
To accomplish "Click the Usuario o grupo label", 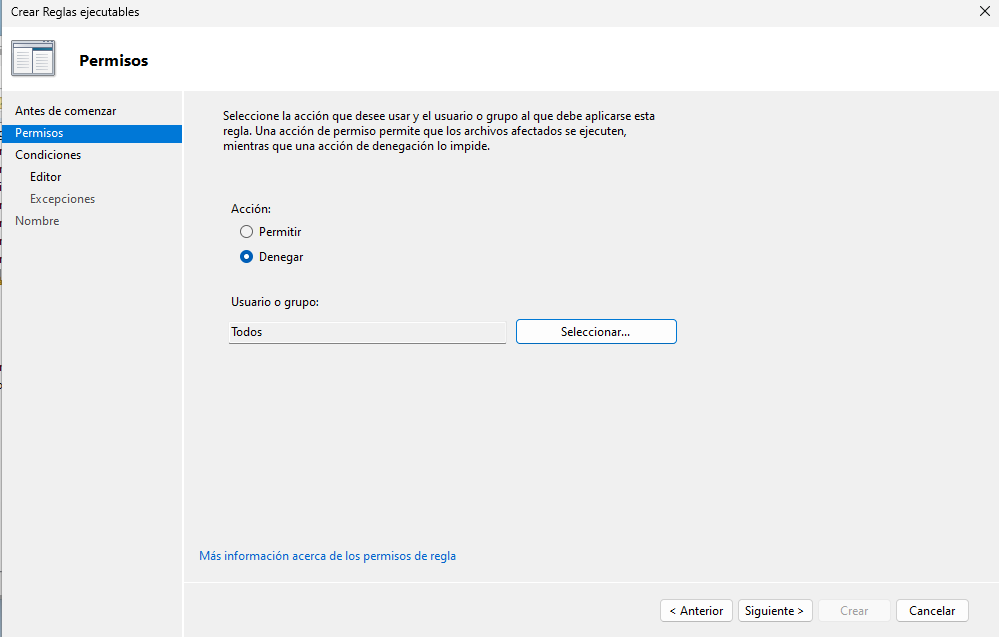I will click(x=274, y=302).
